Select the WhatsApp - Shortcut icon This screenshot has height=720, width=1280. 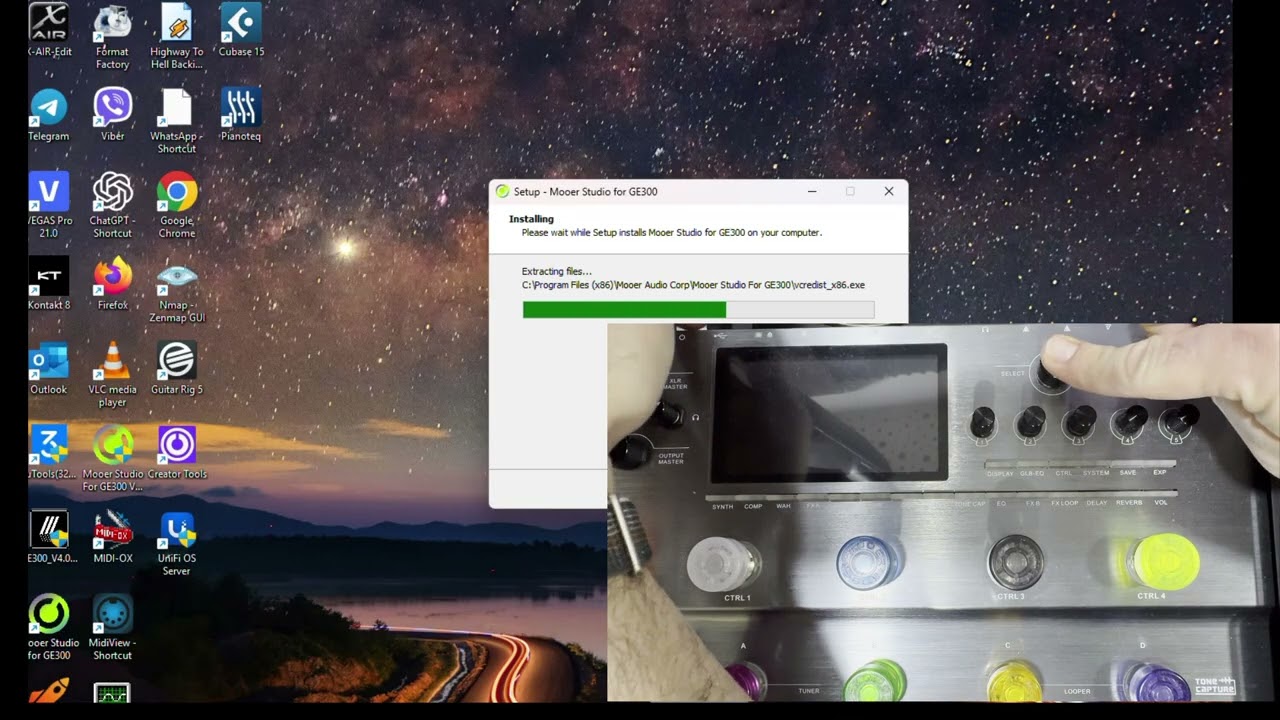point(177,122)
